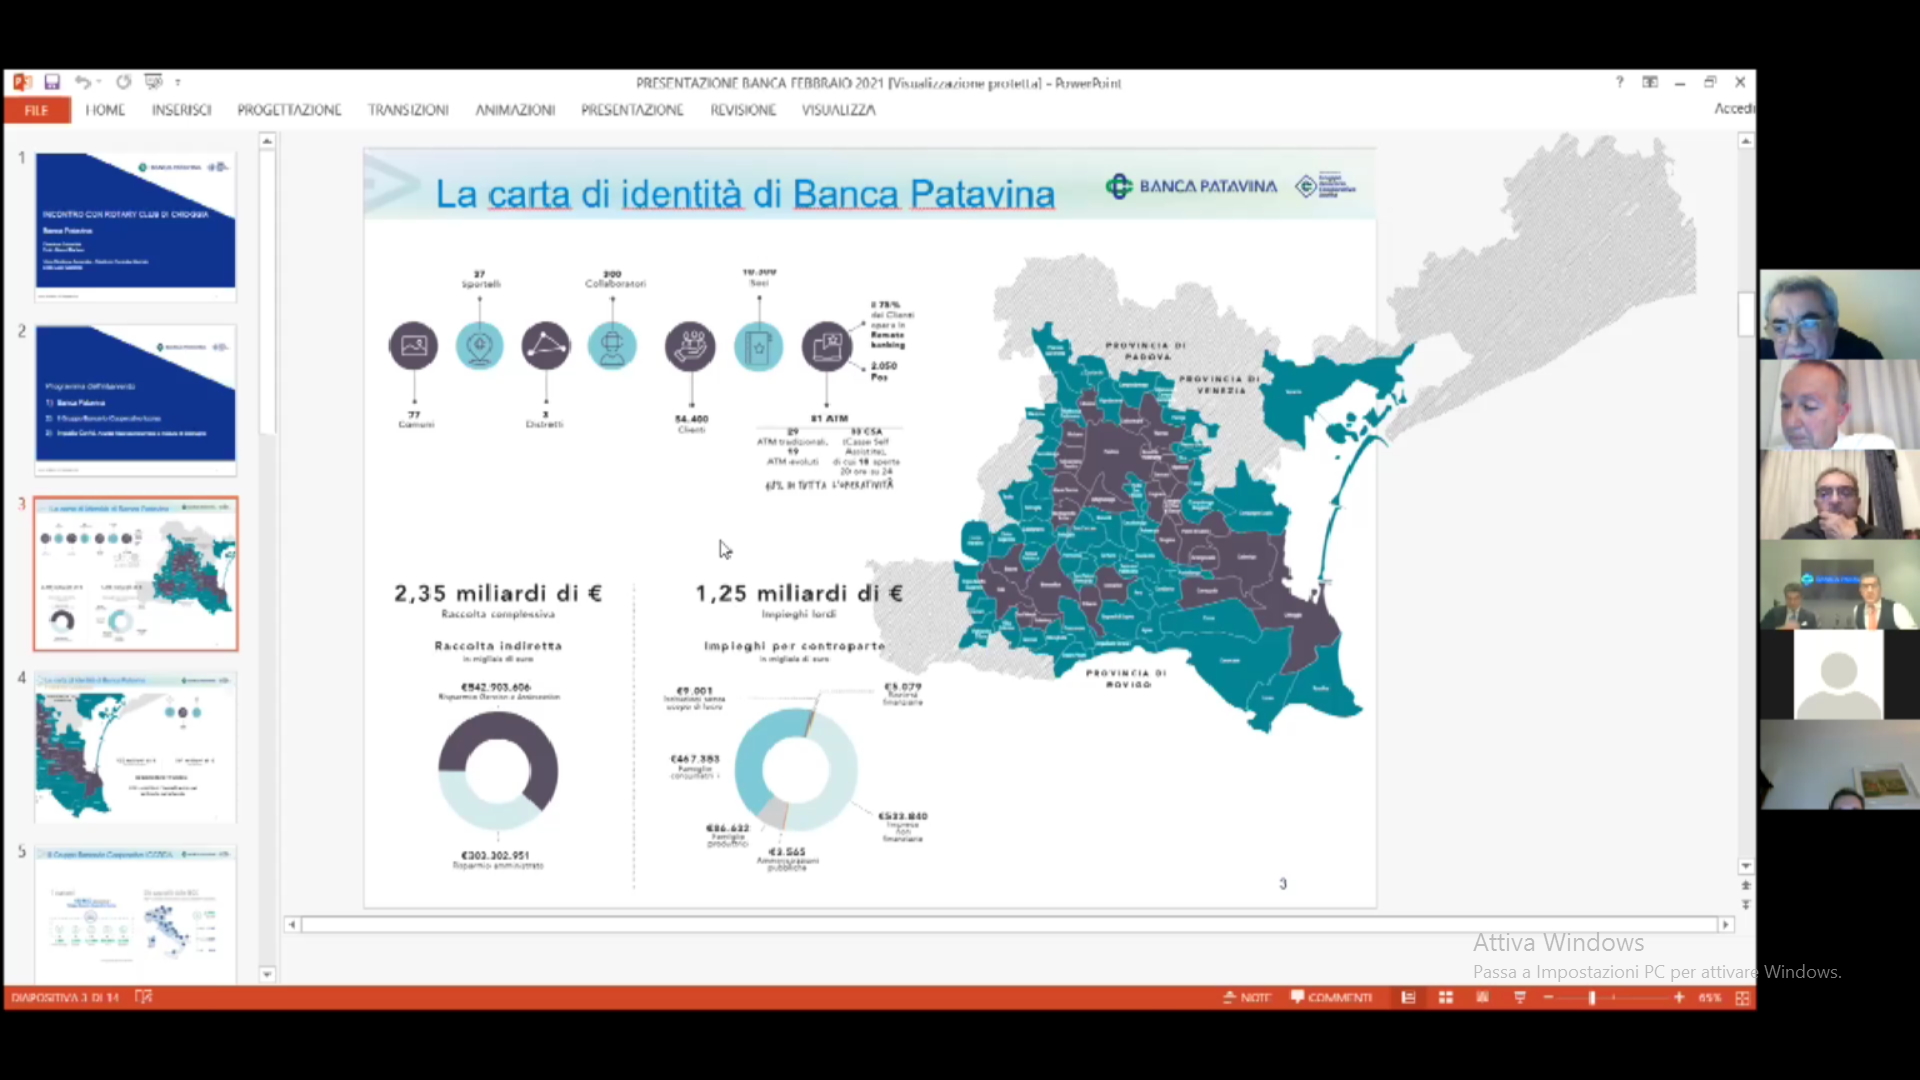Click the zoom in plus button

coord(1679,998)
